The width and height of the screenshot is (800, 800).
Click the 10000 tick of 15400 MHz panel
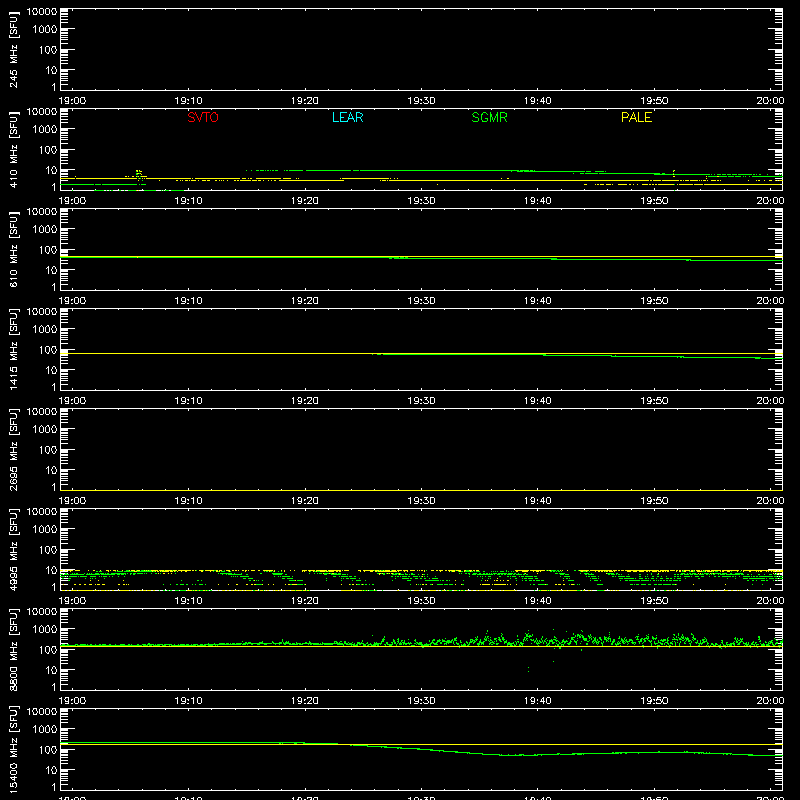(x=42, y=712)
